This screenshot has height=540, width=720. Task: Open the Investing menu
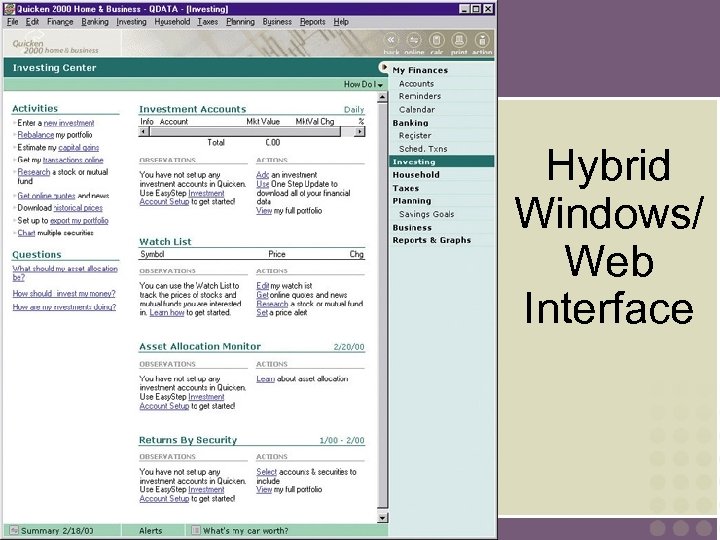[131, 22]
